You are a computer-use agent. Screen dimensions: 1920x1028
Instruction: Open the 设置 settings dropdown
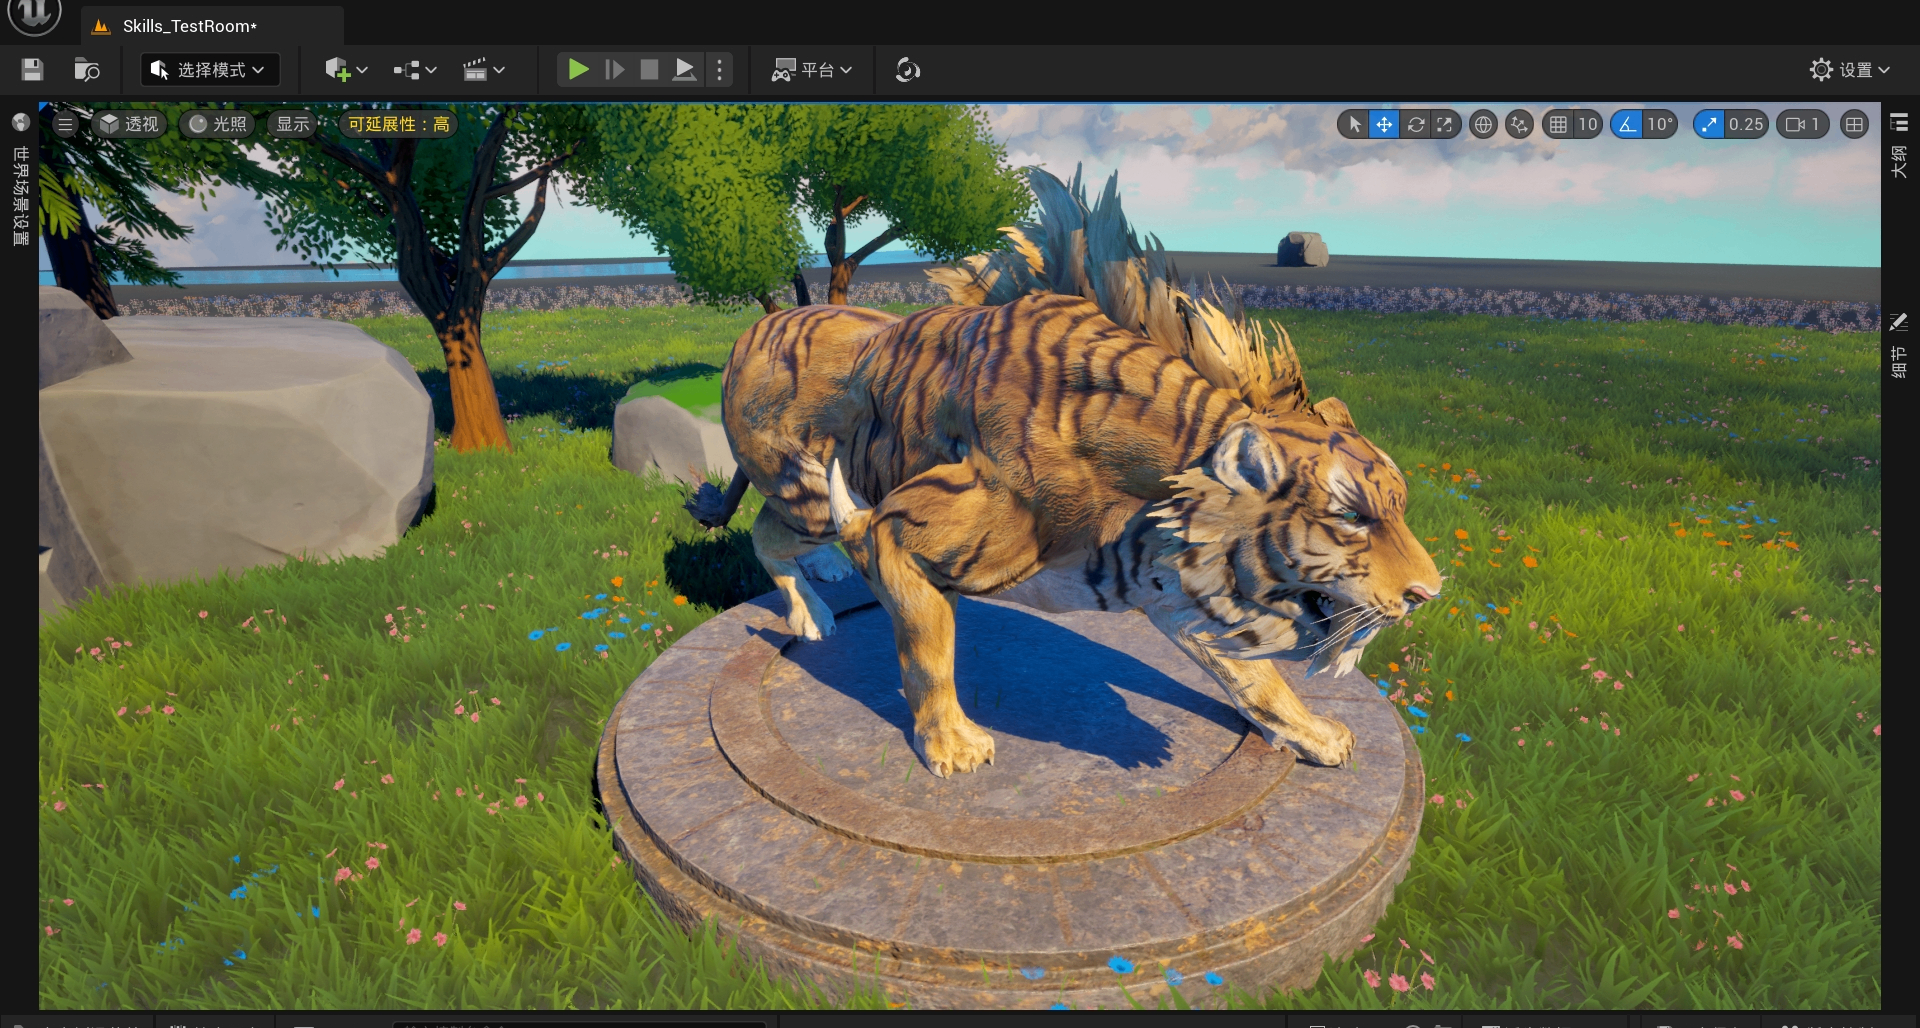[x=1850, y=69]
